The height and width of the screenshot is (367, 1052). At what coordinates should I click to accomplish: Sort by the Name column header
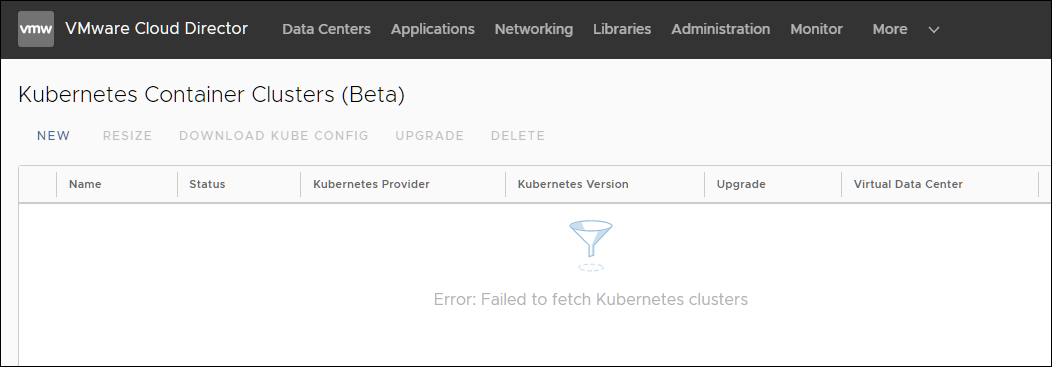click(x=85, y=184)
